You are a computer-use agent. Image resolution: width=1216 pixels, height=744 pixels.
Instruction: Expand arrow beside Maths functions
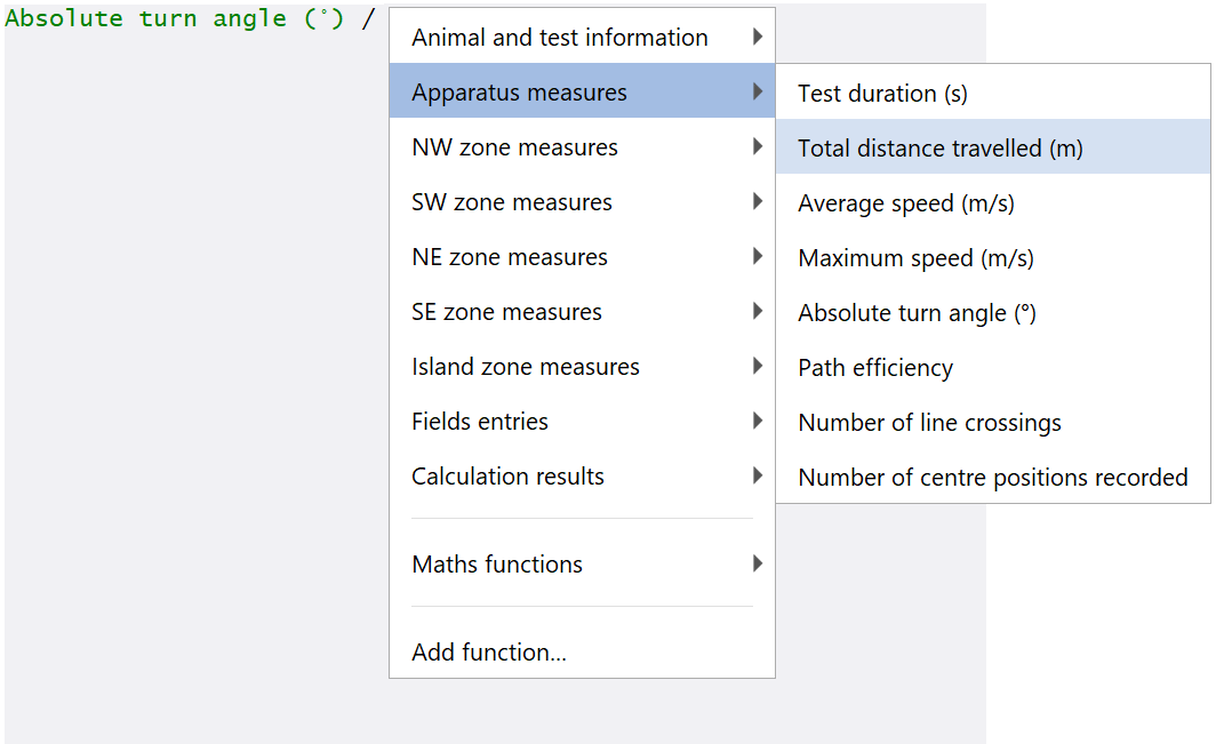pyautogui.click(x=757, y=563)
